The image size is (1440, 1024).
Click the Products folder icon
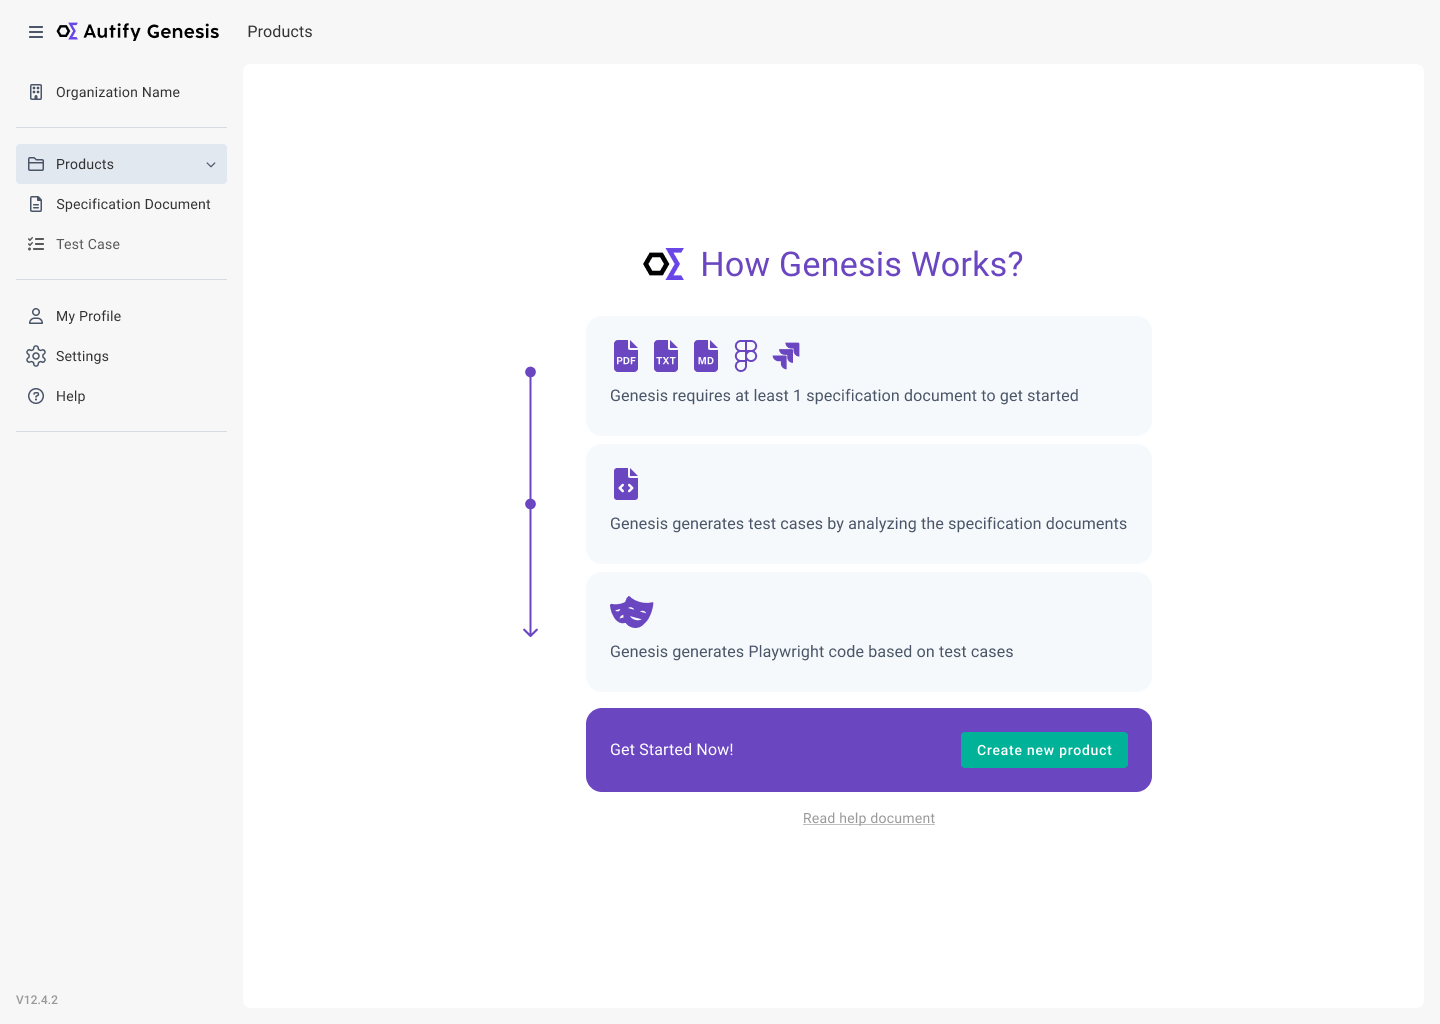36,164
